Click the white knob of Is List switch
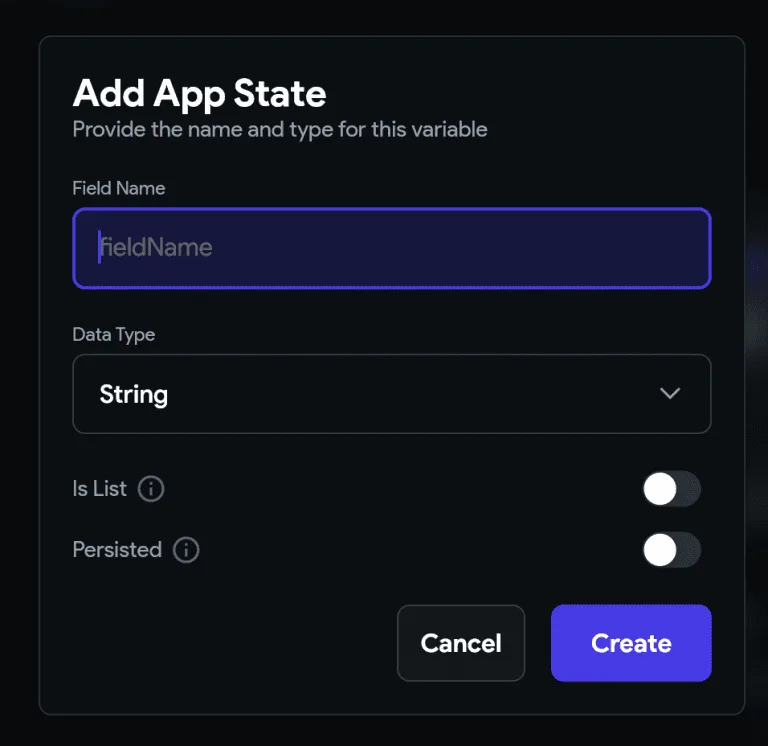Image resolution: width=768 pixels, height=746 pixels. pyautogui.click(x=660, y=490)
